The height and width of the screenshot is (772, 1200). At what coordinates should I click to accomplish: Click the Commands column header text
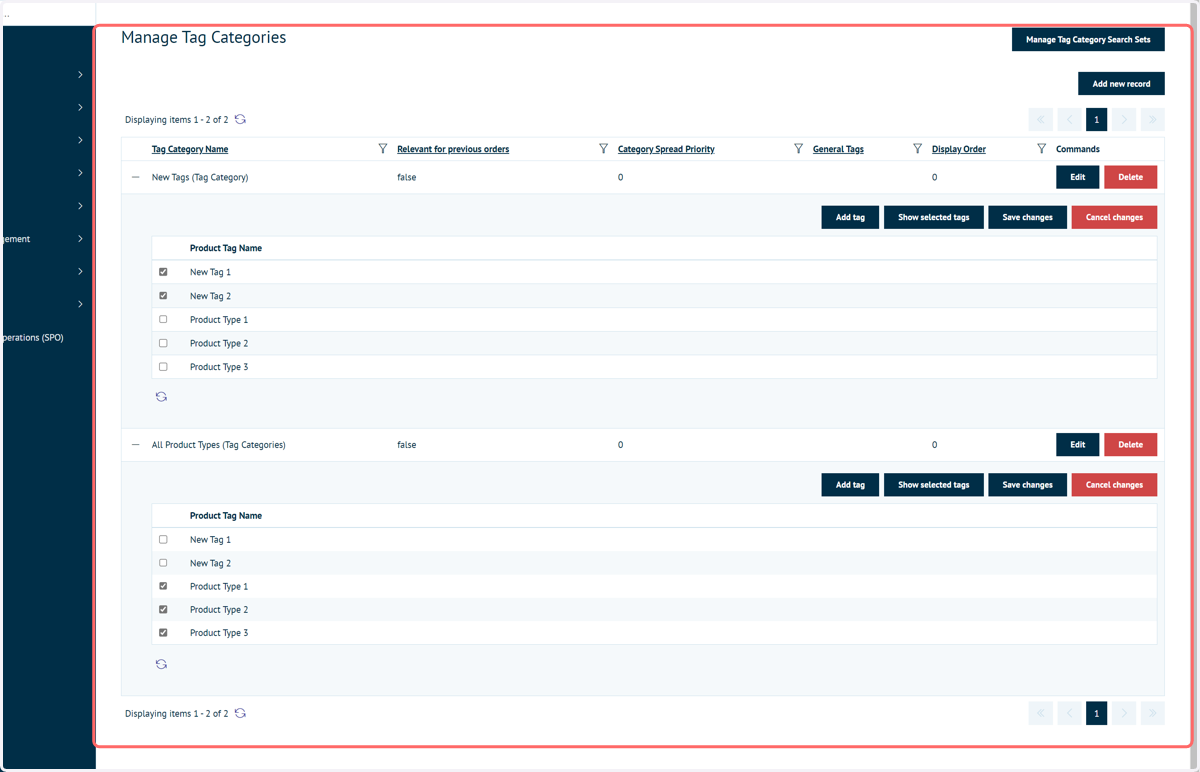click(x=1078, y=149)
